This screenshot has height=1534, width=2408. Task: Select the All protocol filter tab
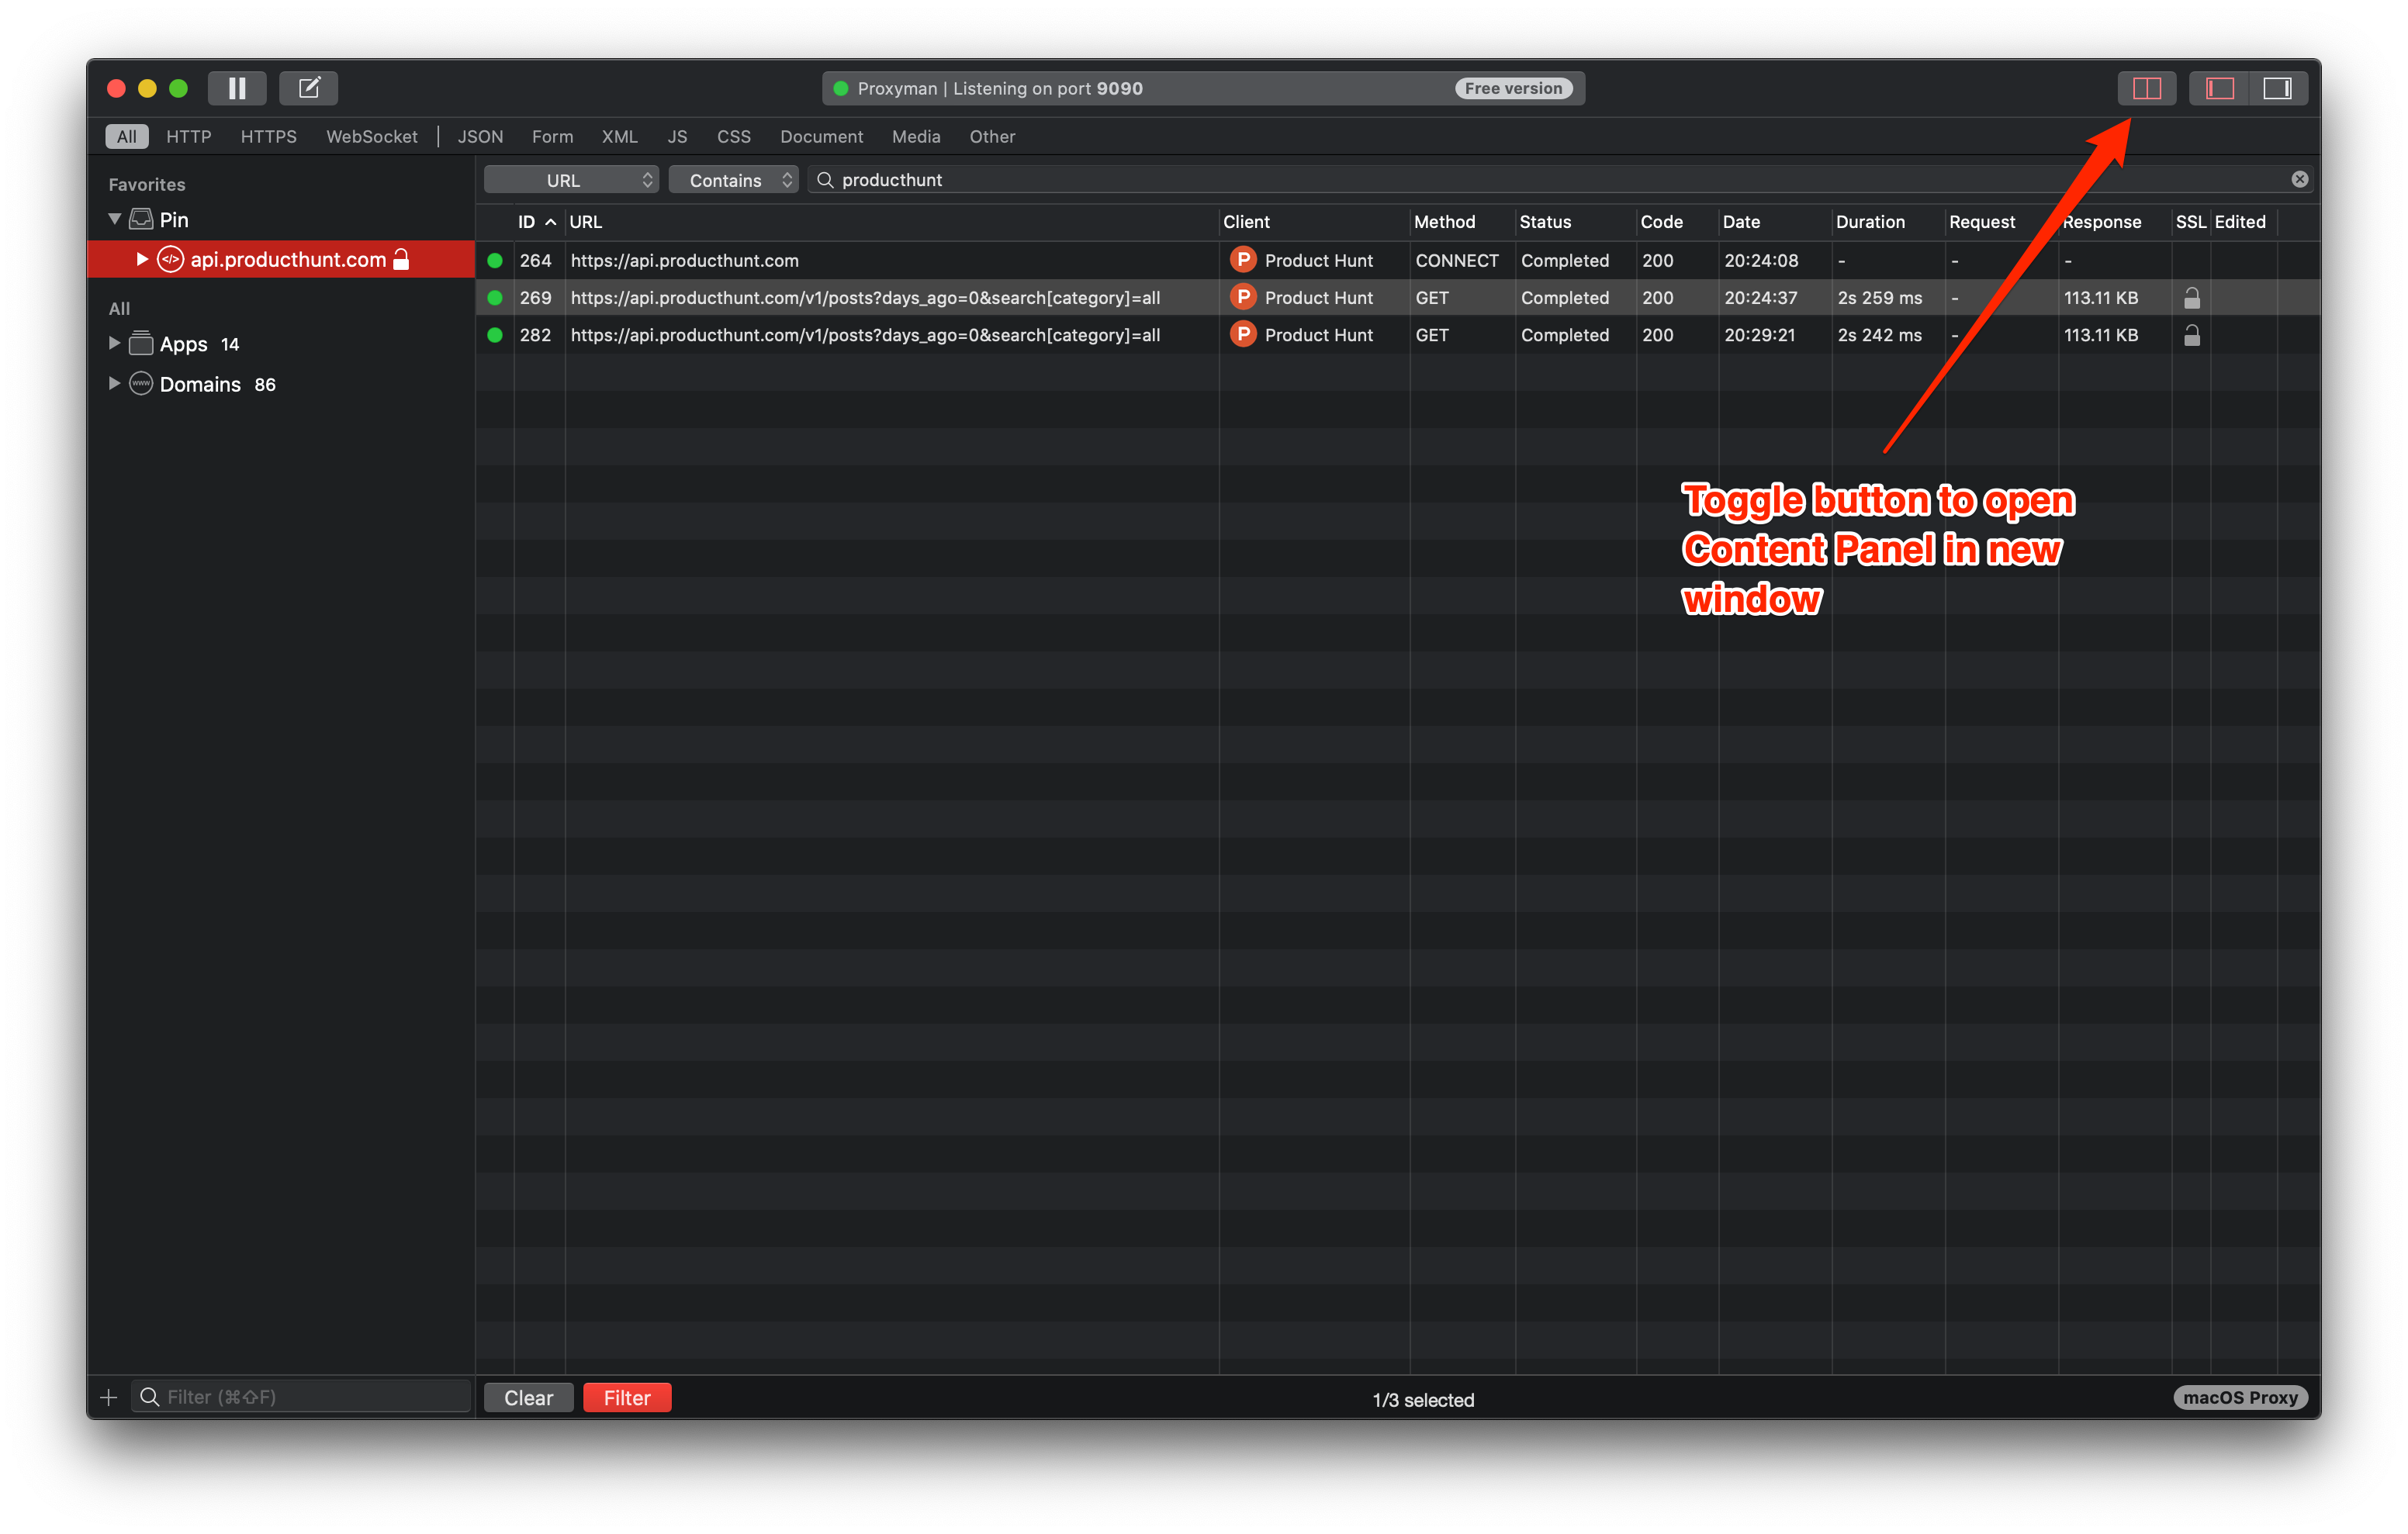(x=127, y=136)
